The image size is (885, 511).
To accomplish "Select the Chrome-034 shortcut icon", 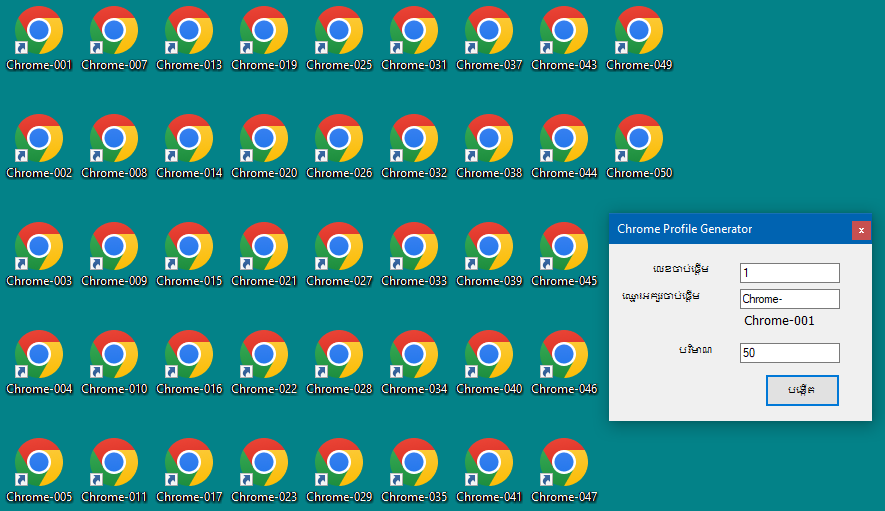I will pyautogui.click(x=414, y=362).
